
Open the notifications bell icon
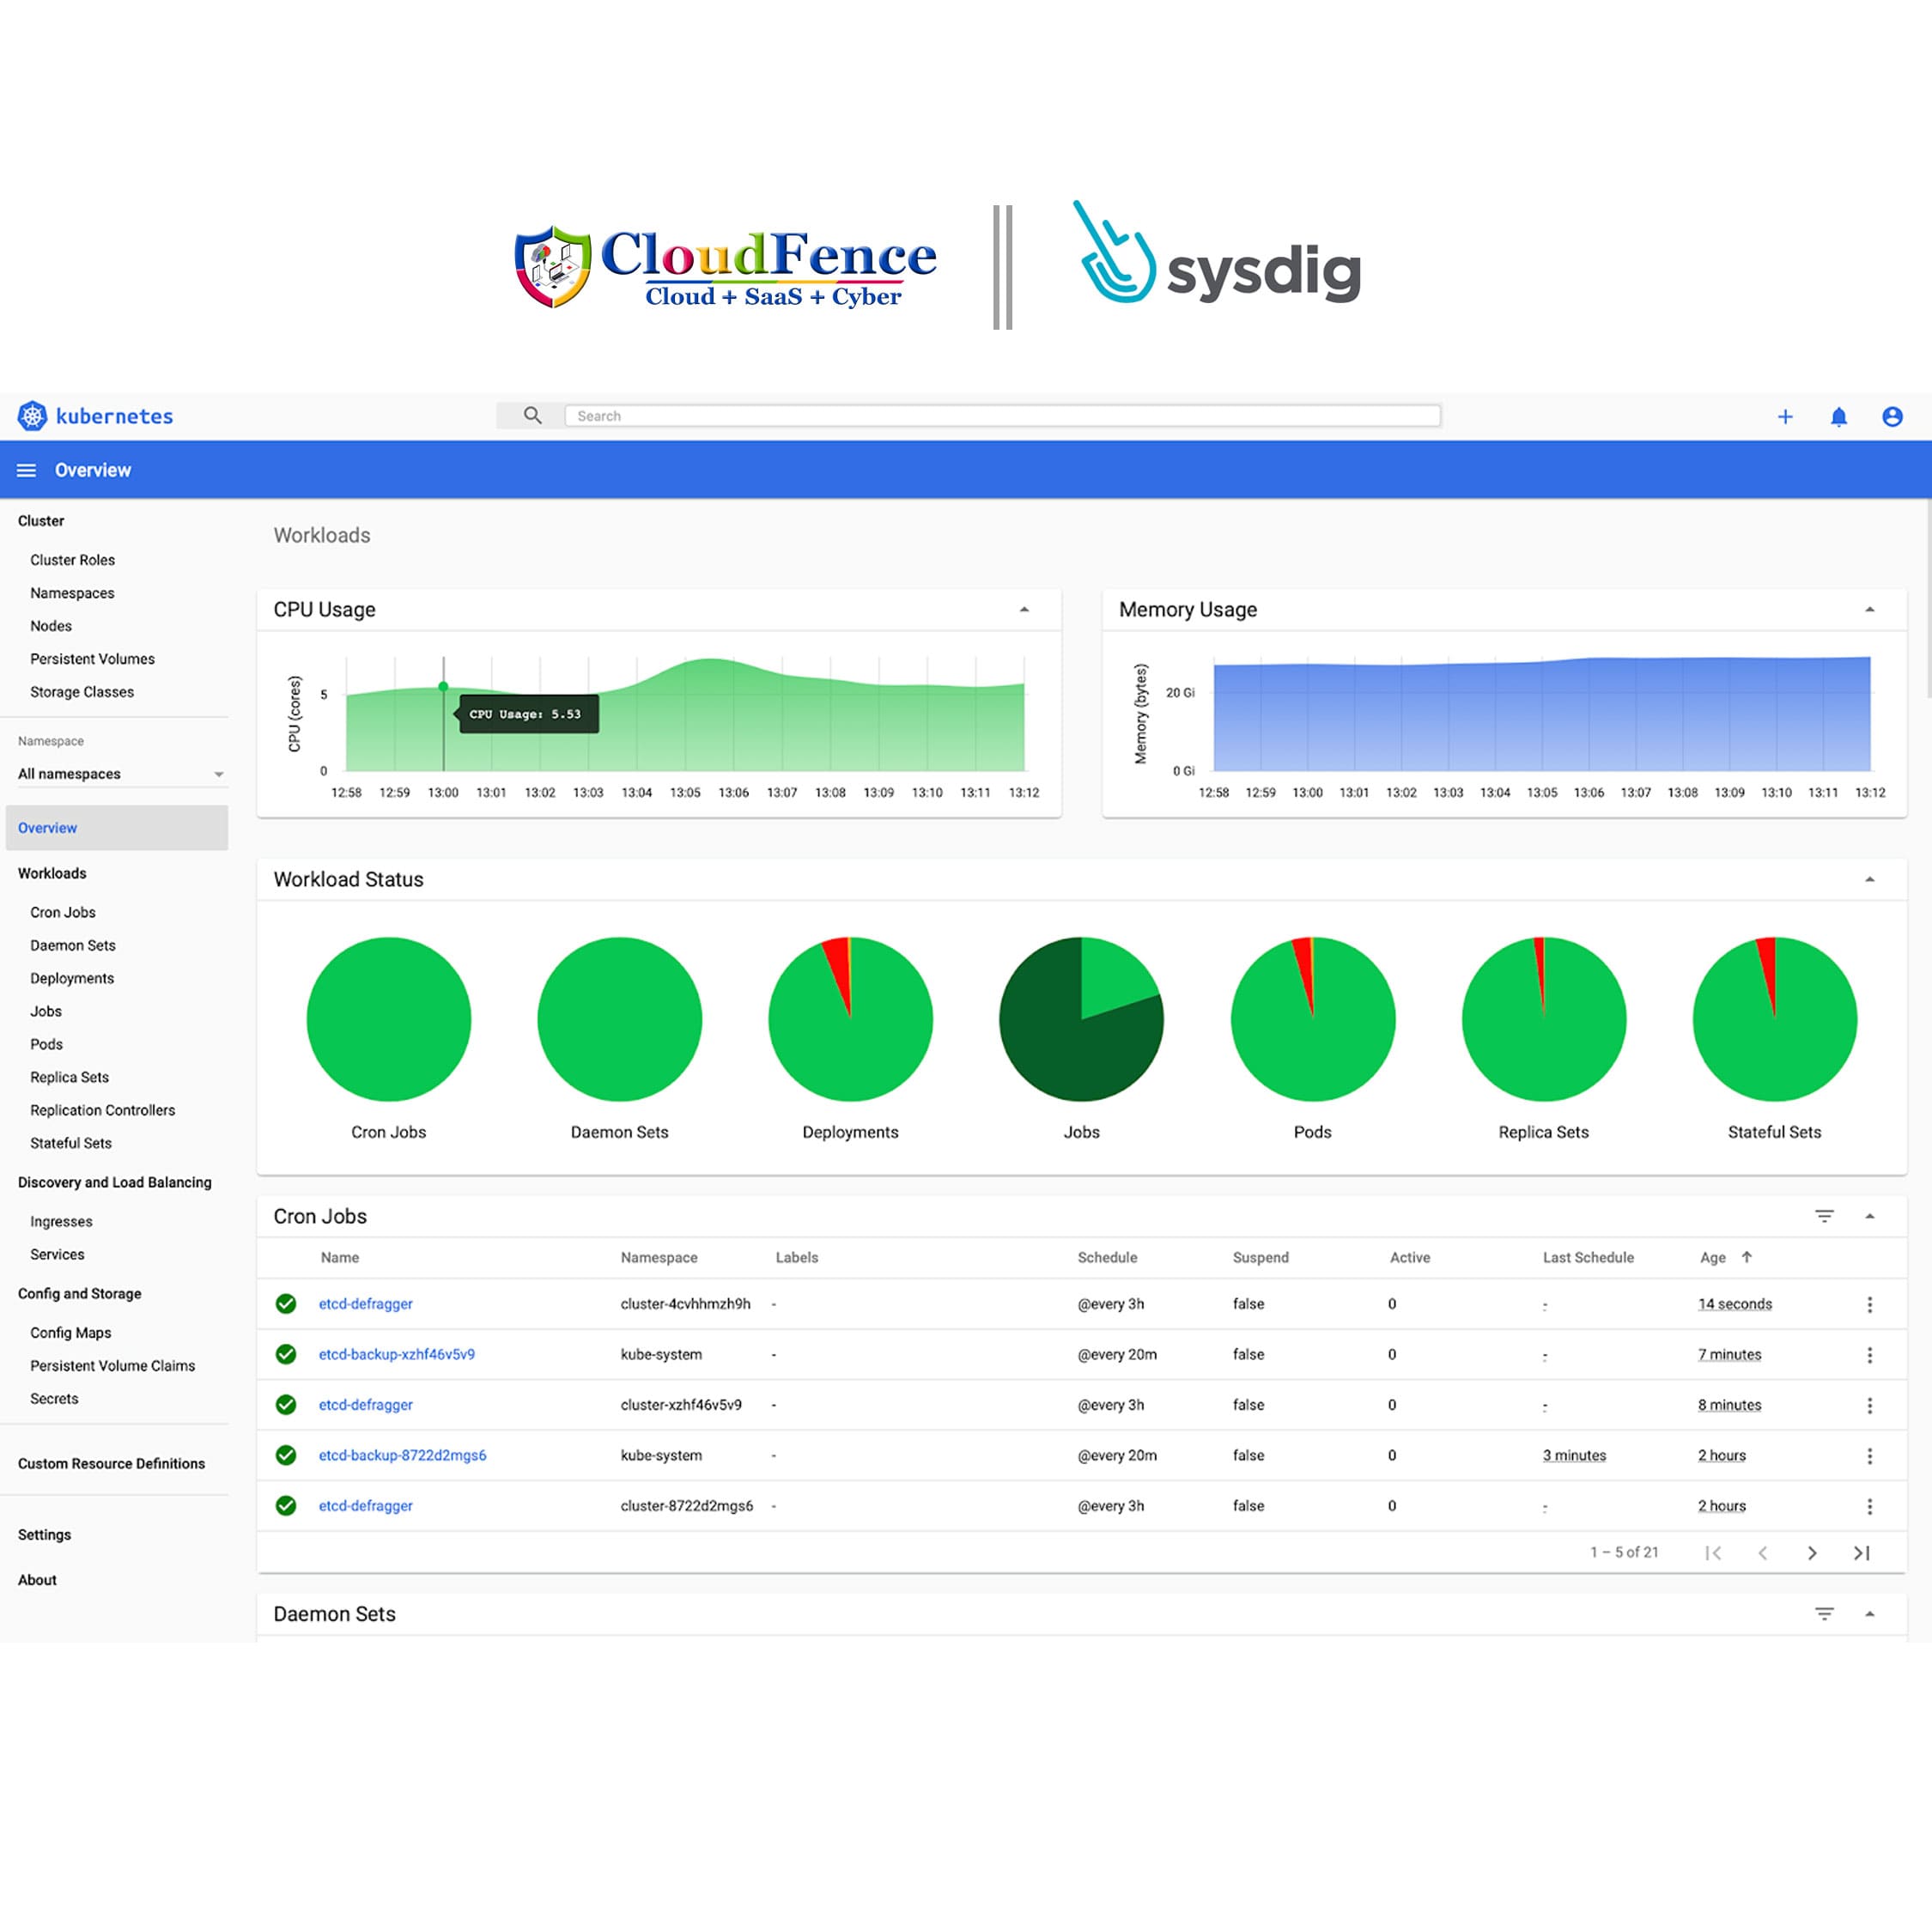pyautogui.click(x=1838, y=417)
